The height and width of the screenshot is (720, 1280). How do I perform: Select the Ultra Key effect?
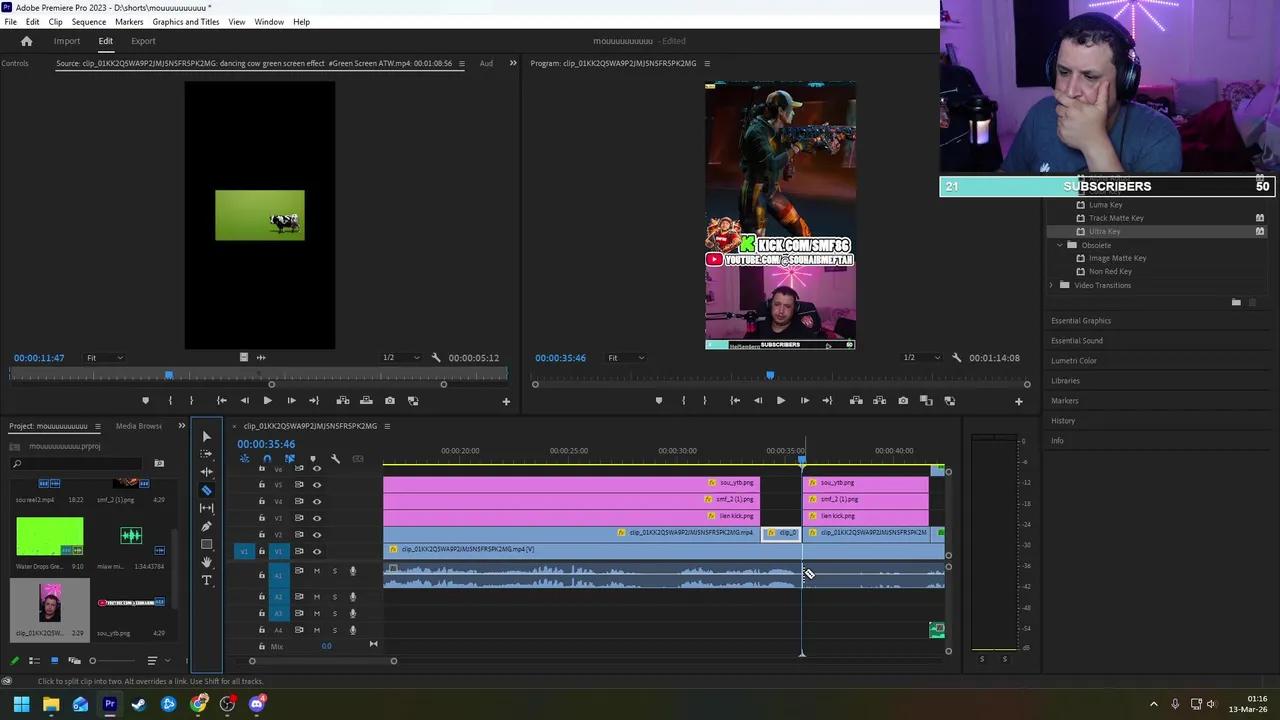[1105, 231]
